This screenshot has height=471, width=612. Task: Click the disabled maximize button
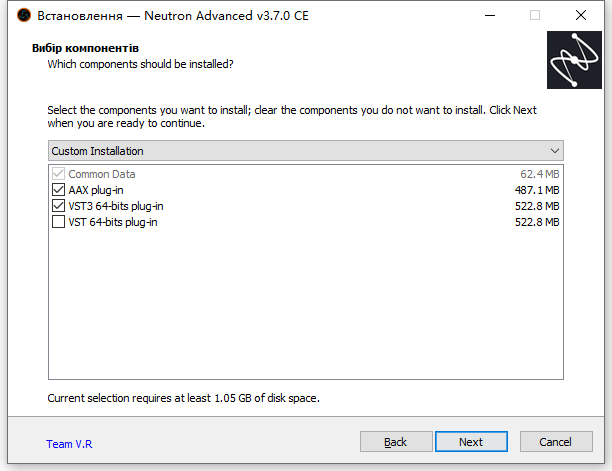tap(535, 15)
